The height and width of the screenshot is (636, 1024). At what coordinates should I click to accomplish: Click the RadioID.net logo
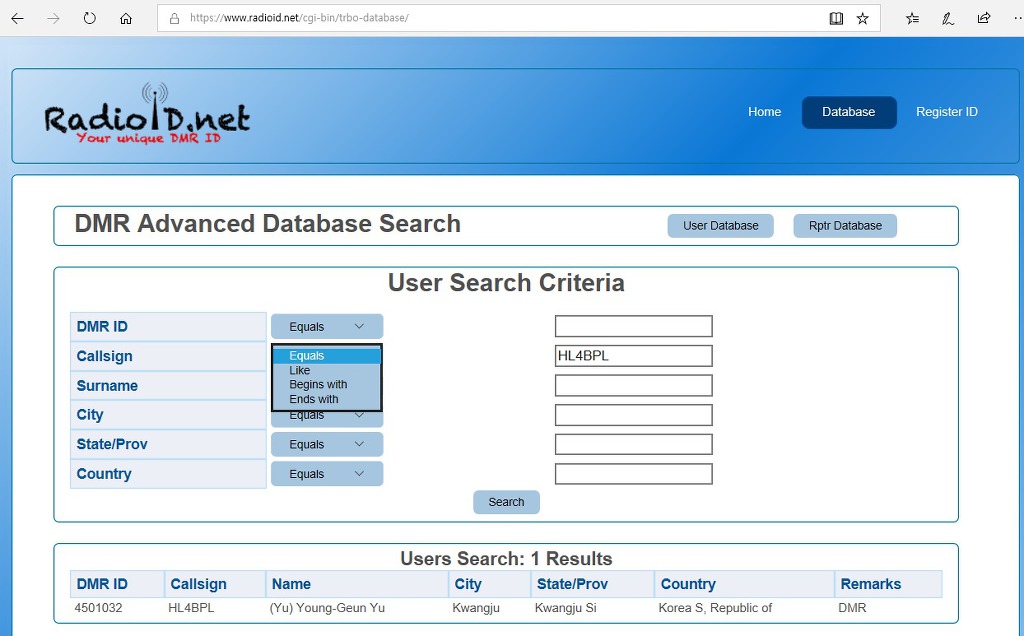(146, 115)
